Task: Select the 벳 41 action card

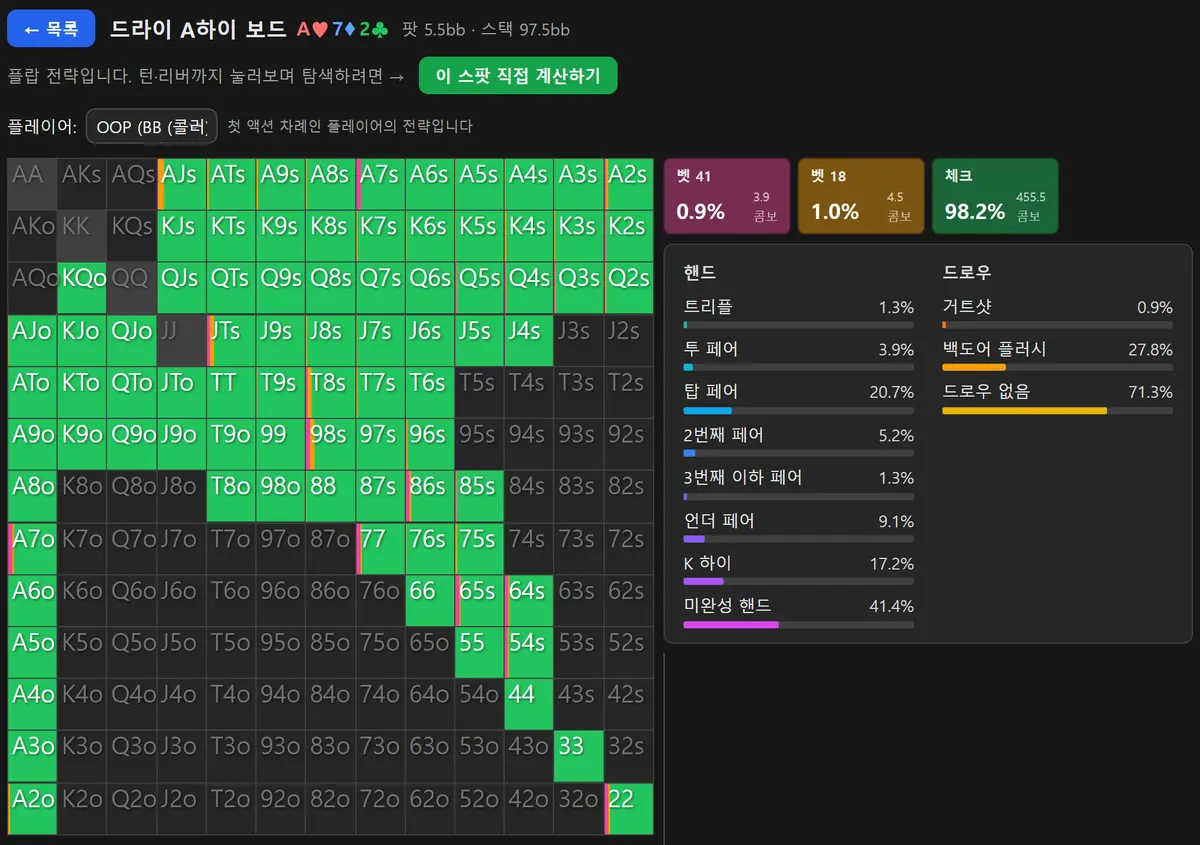Action: point(727,196)
